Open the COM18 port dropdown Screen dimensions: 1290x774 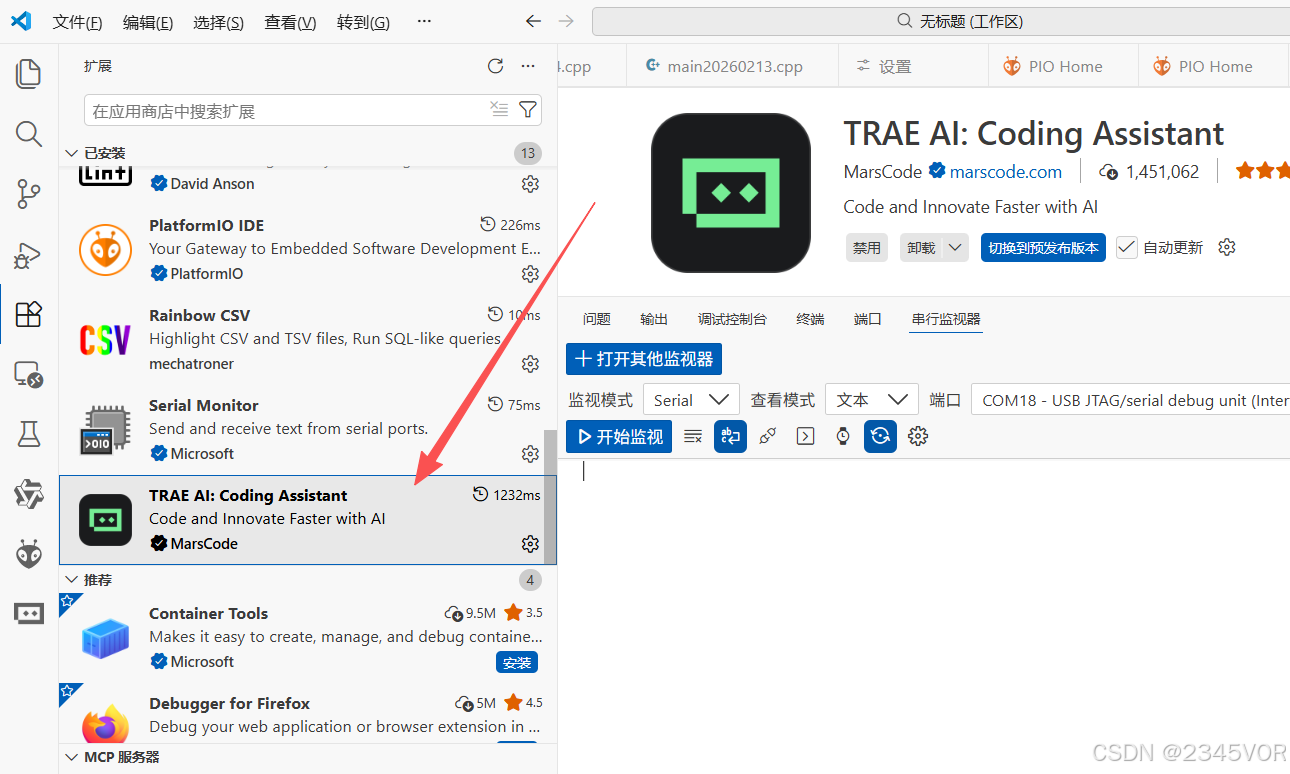pos(1130,400)
